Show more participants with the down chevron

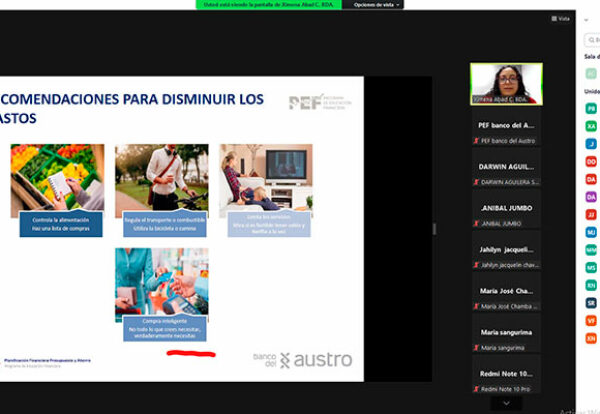[x=506, y=403]
